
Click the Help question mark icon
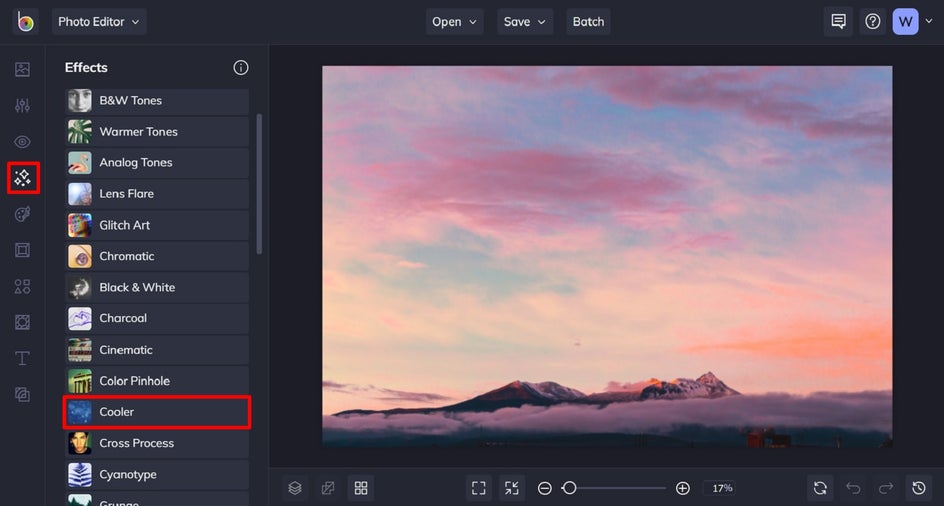873,21
